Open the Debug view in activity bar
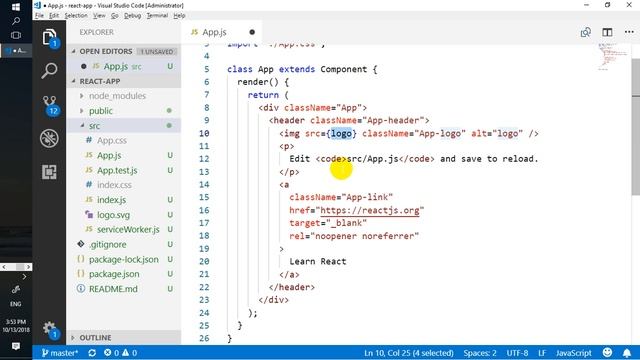This screenshot has height=360, width=640. tap(49, 138)
